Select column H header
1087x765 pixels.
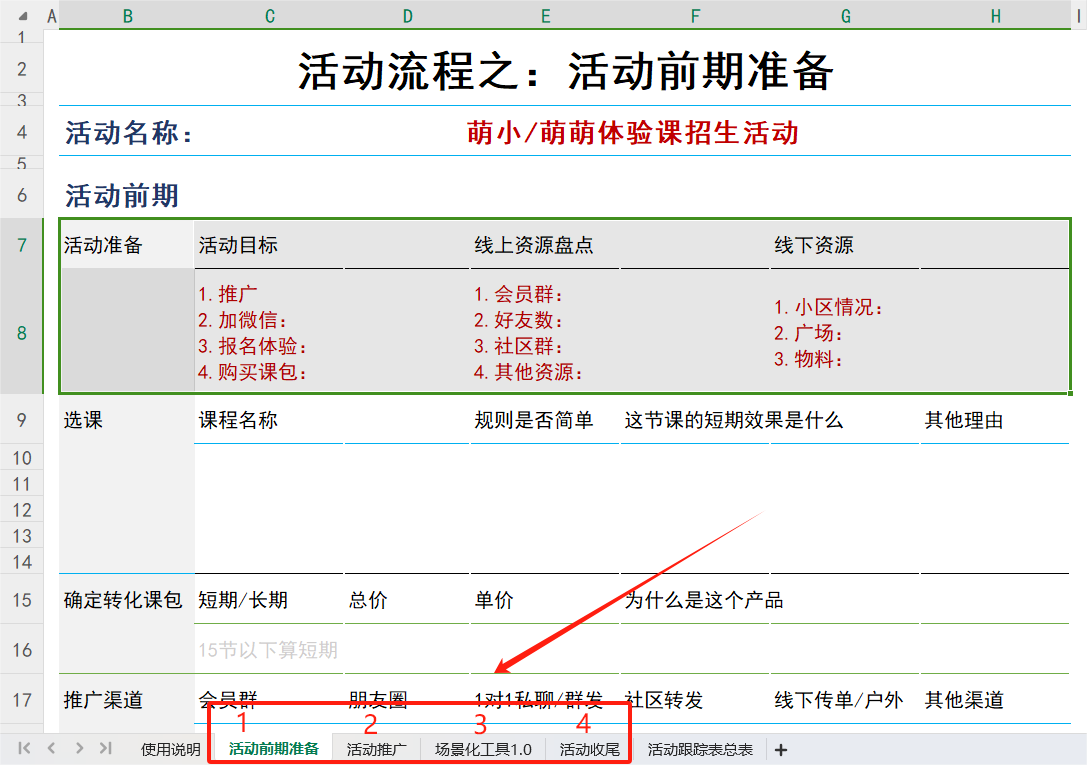tap(995, 15)
